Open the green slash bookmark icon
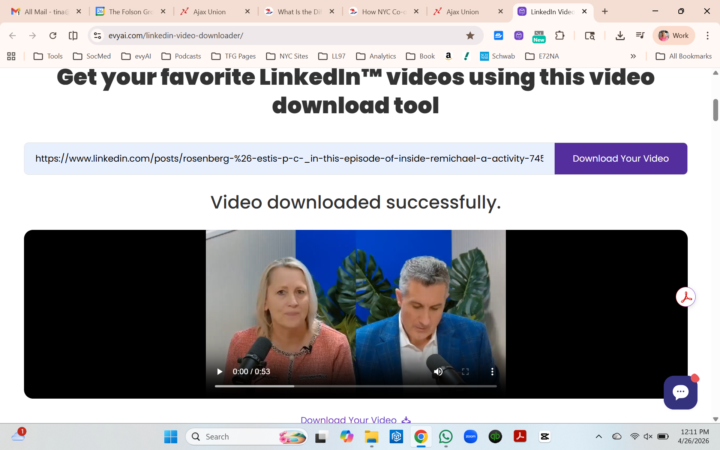Screen dimensions: 720x450 (466, 56)
